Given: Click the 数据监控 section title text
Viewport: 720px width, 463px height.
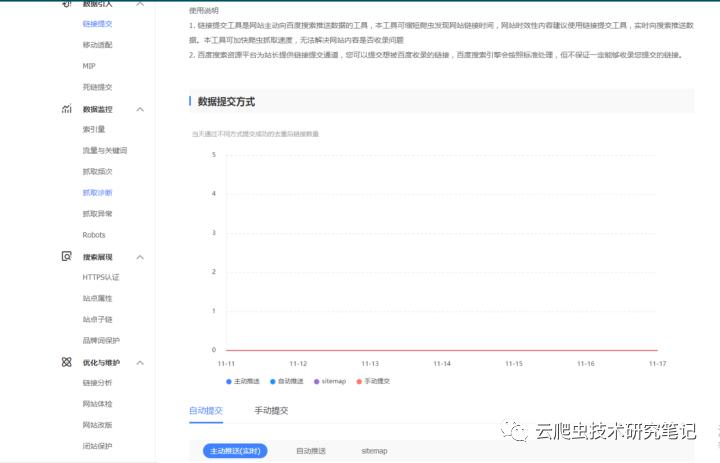Looking at the screenshot, I should [97, 109].
